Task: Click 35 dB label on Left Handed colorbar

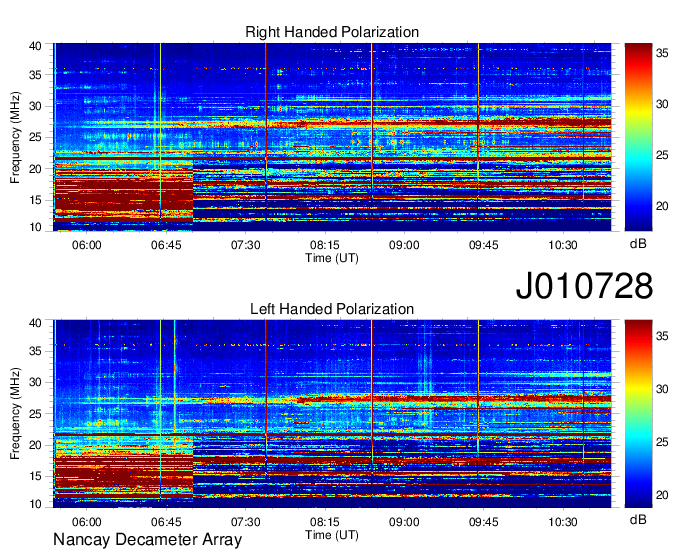Action: 662,336
